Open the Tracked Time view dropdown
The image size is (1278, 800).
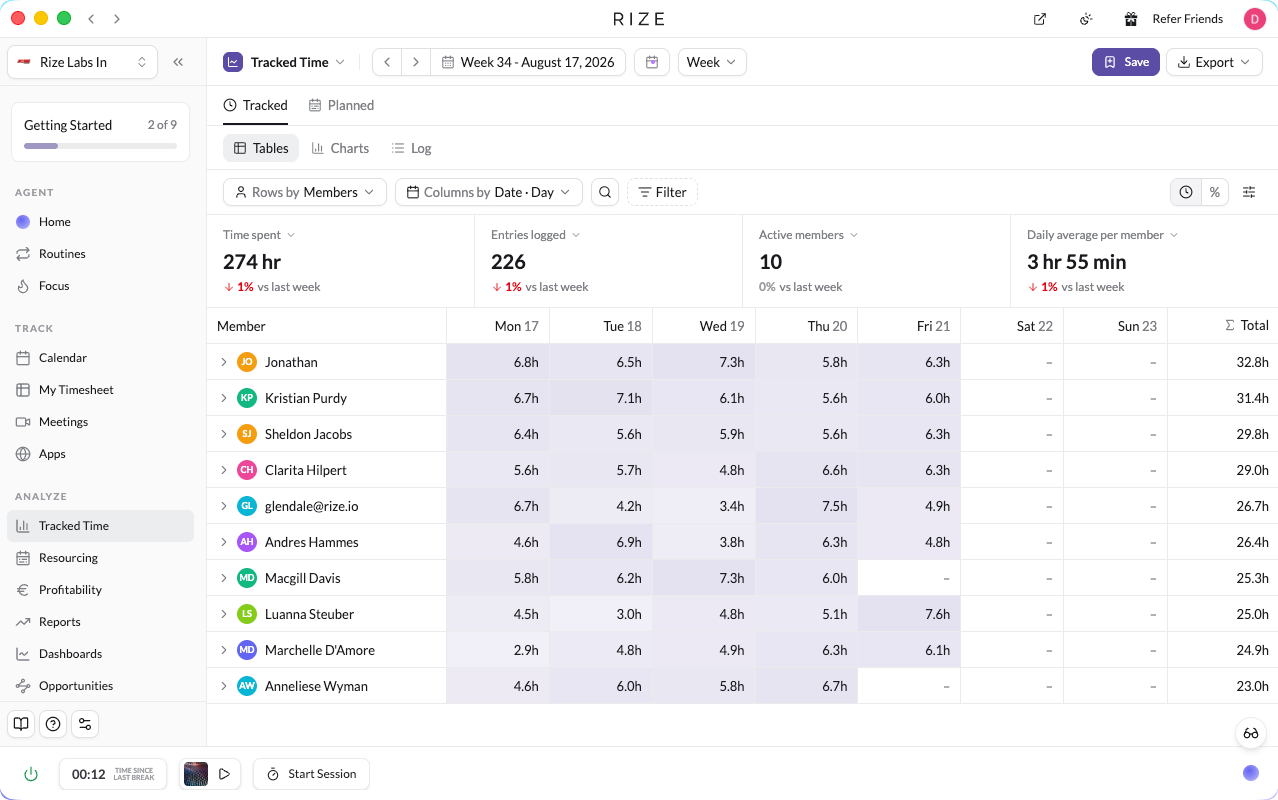(x=285, y=62)
